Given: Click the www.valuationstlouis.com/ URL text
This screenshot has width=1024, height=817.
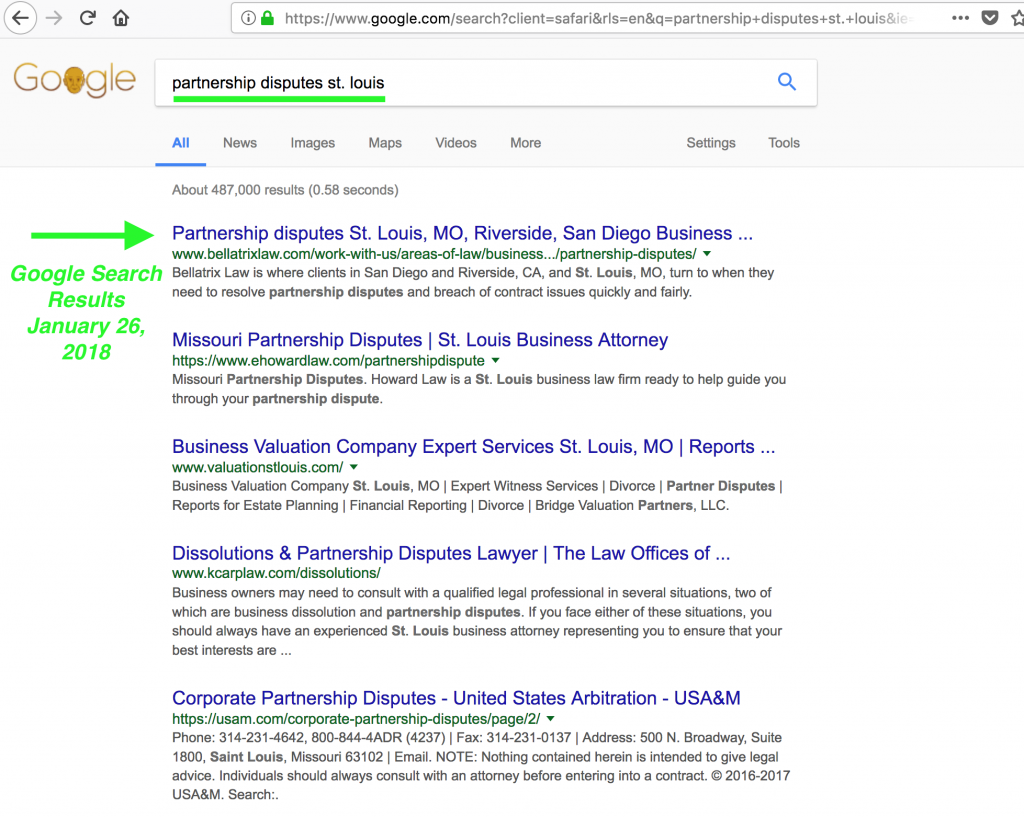Looking at the screenshot, I should coord(257,468).
